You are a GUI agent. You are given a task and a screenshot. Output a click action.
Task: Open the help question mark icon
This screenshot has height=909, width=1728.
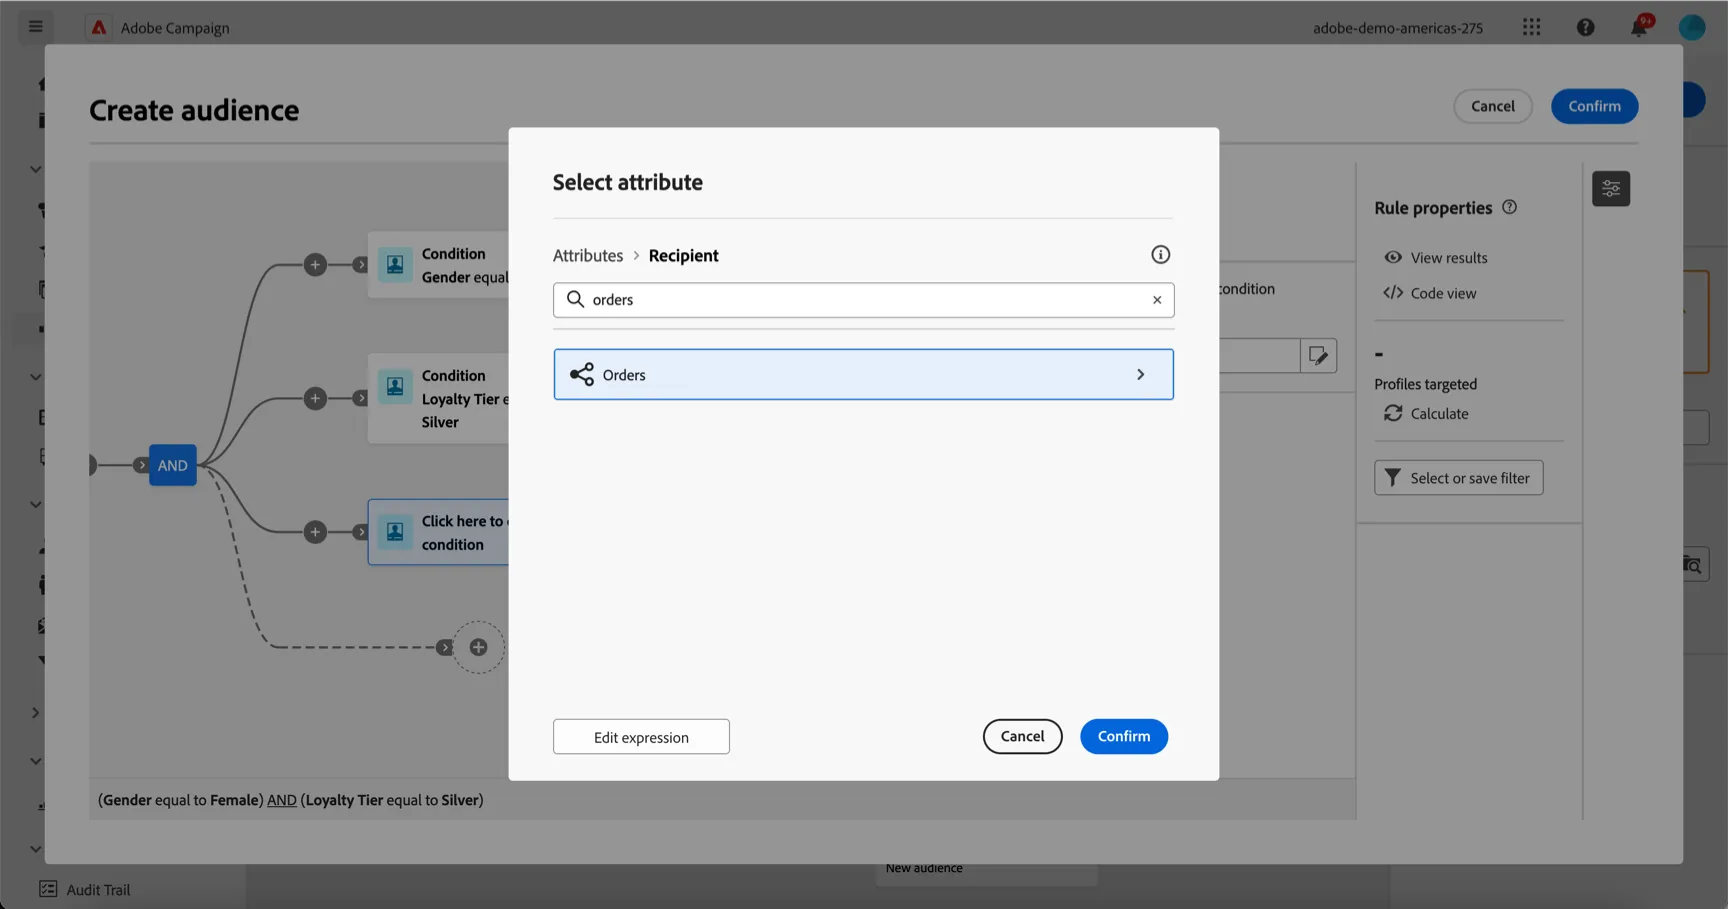[x=1585, y=27]
